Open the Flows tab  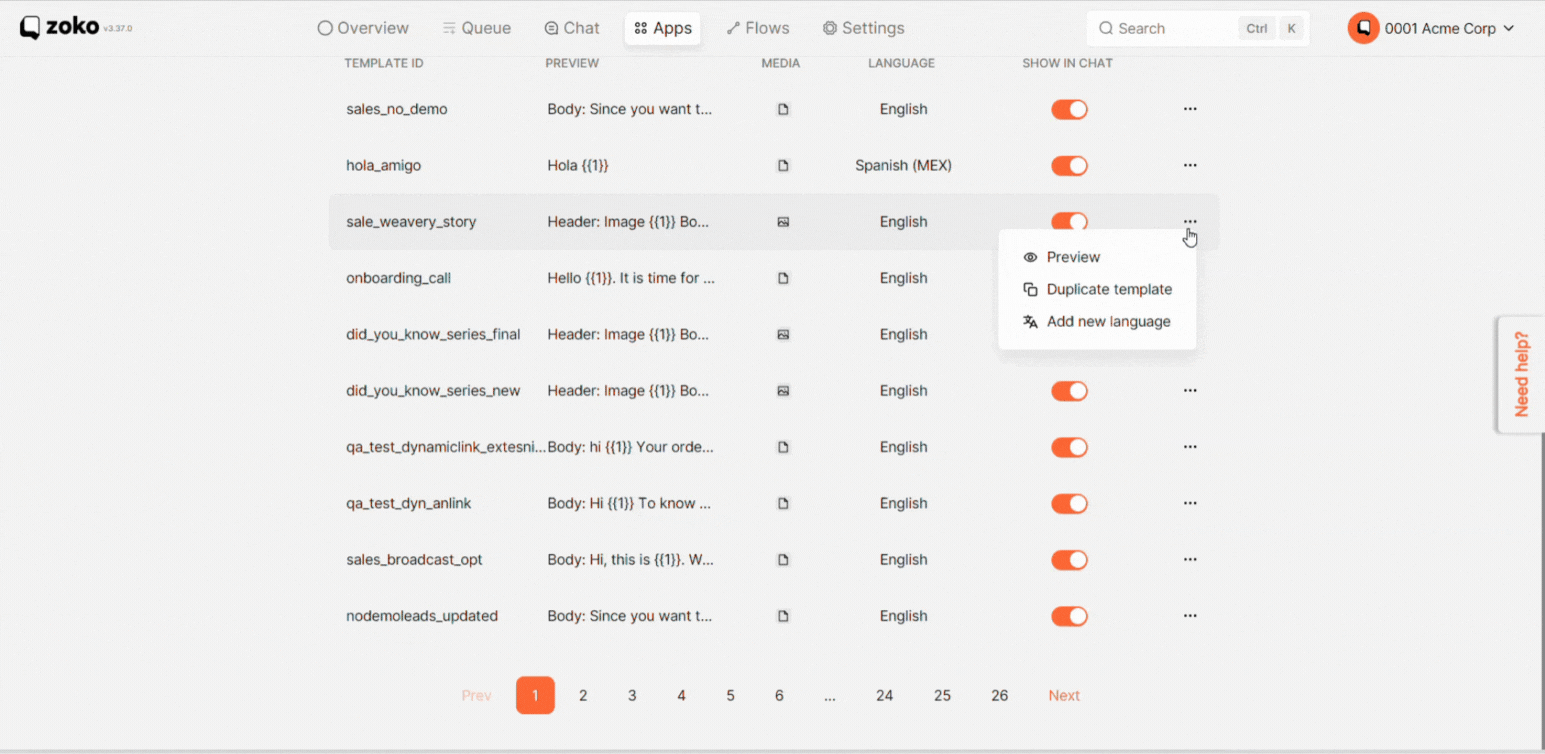pyautogui.click(x=758, y=28)
